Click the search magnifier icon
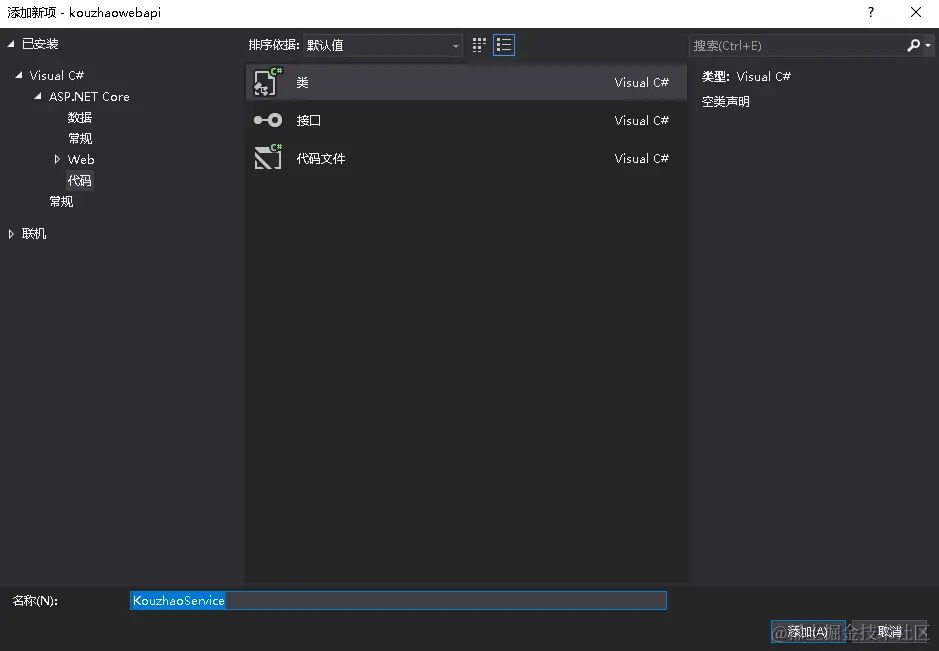The image size is (939, 651). point(913,45)
